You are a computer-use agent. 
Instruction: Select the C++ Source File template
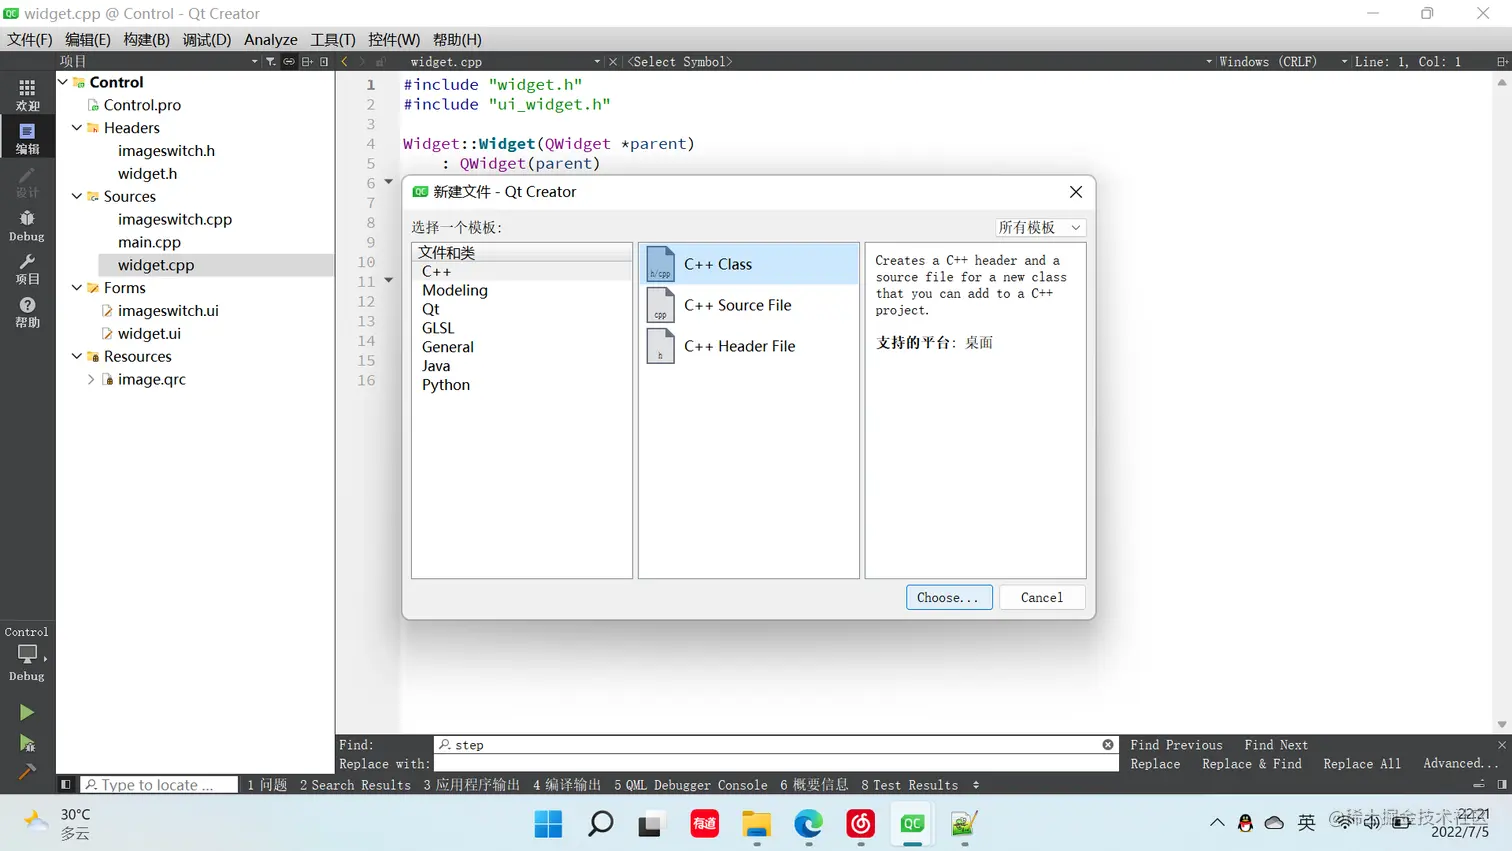(749, 305)
